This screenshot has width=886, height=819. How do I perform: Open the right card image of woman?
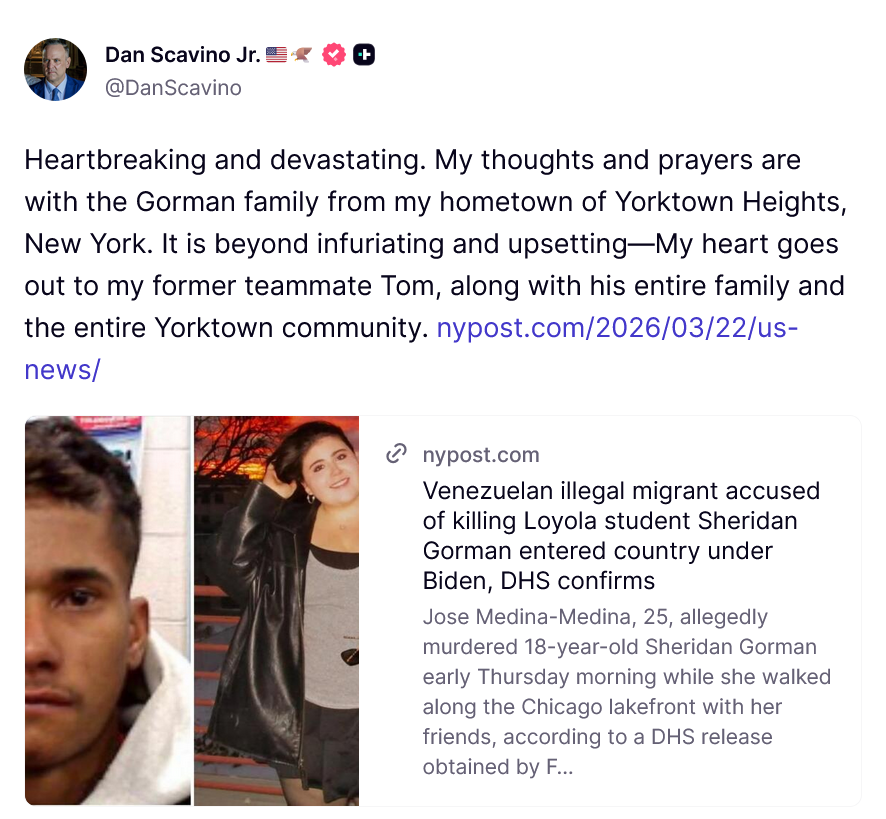(276, 610)
